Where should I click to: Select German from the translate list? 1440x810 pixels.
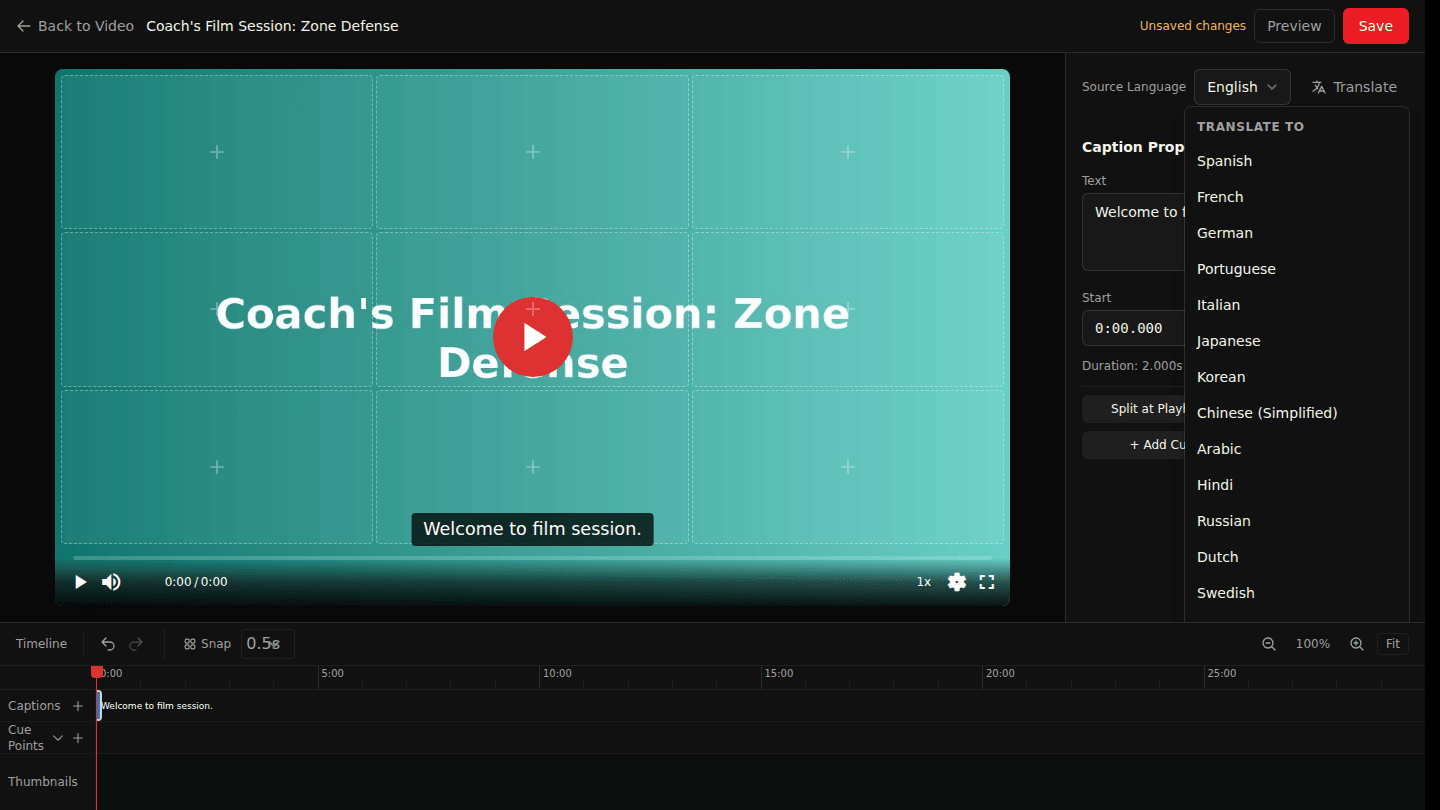point(1297,233)
